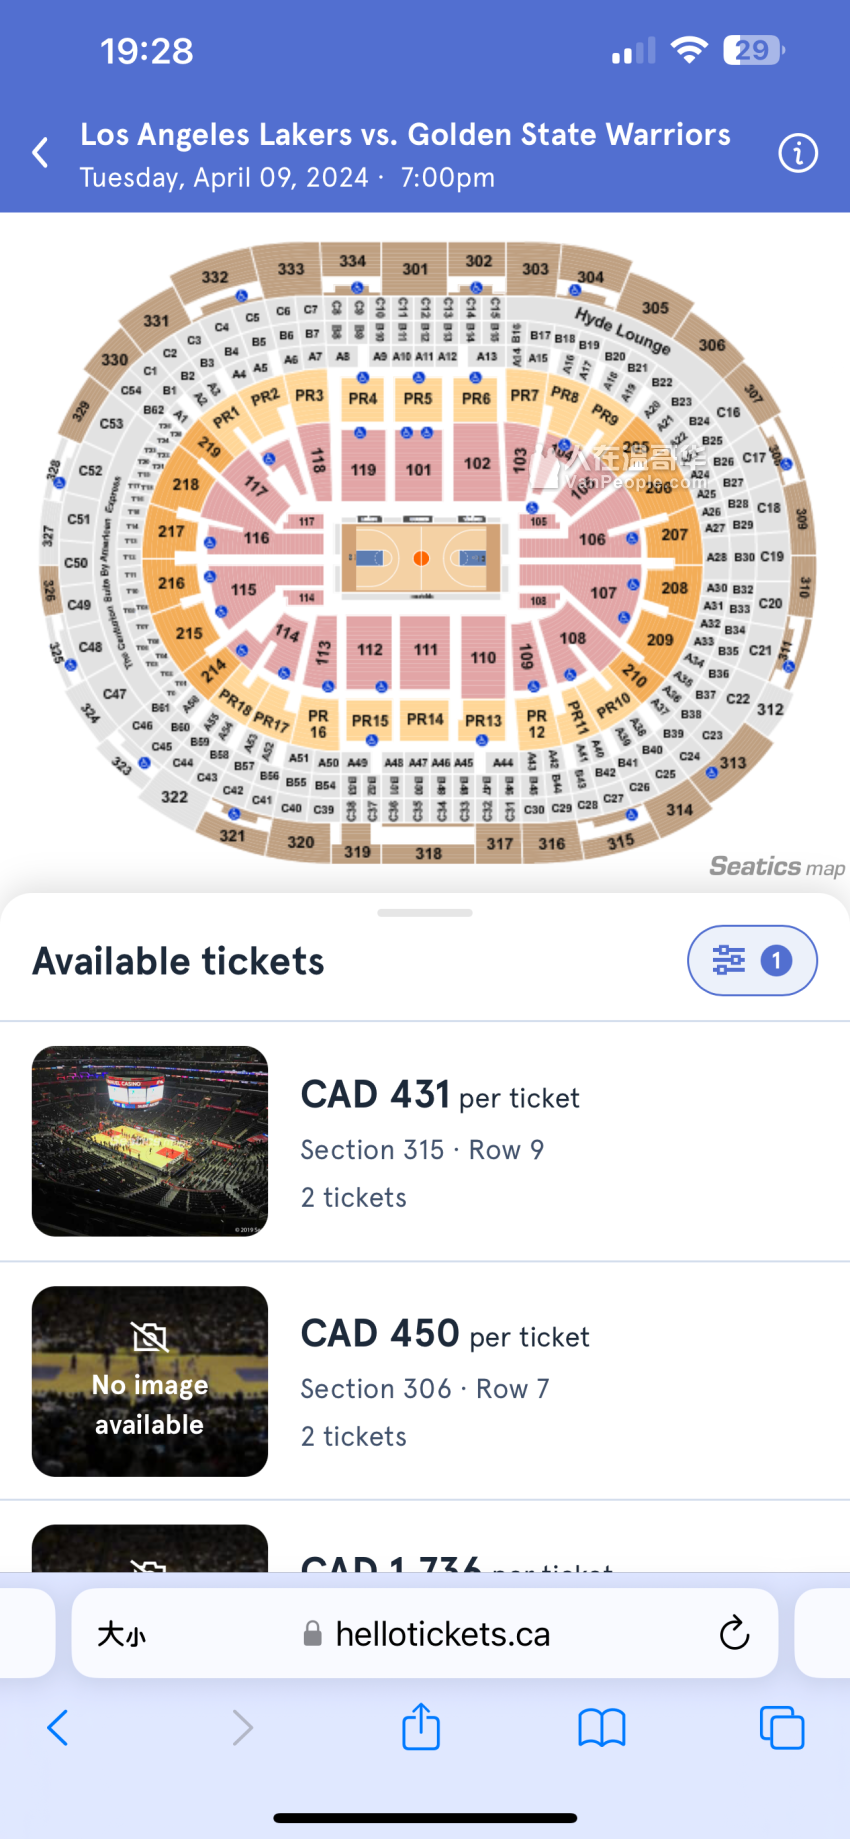Image resolution: width=850 pixels, height=1839 pixels.
Task: Tap the Hyde Lounge area on the map
Action: (622, 329)
